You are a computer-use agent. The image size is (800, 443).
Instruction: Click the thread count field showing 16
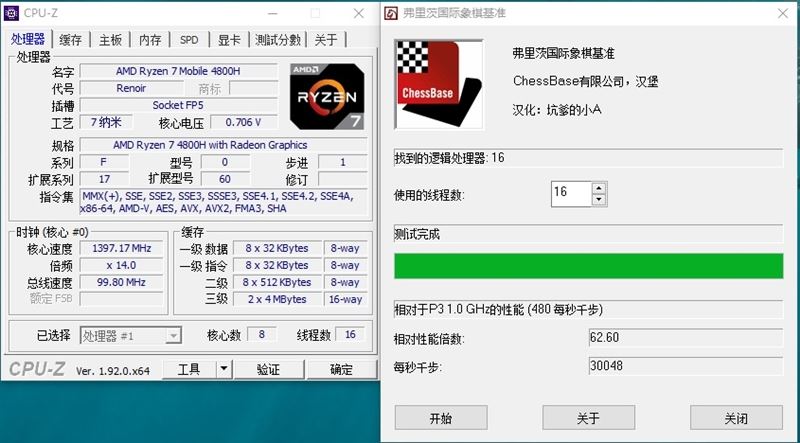571,193
